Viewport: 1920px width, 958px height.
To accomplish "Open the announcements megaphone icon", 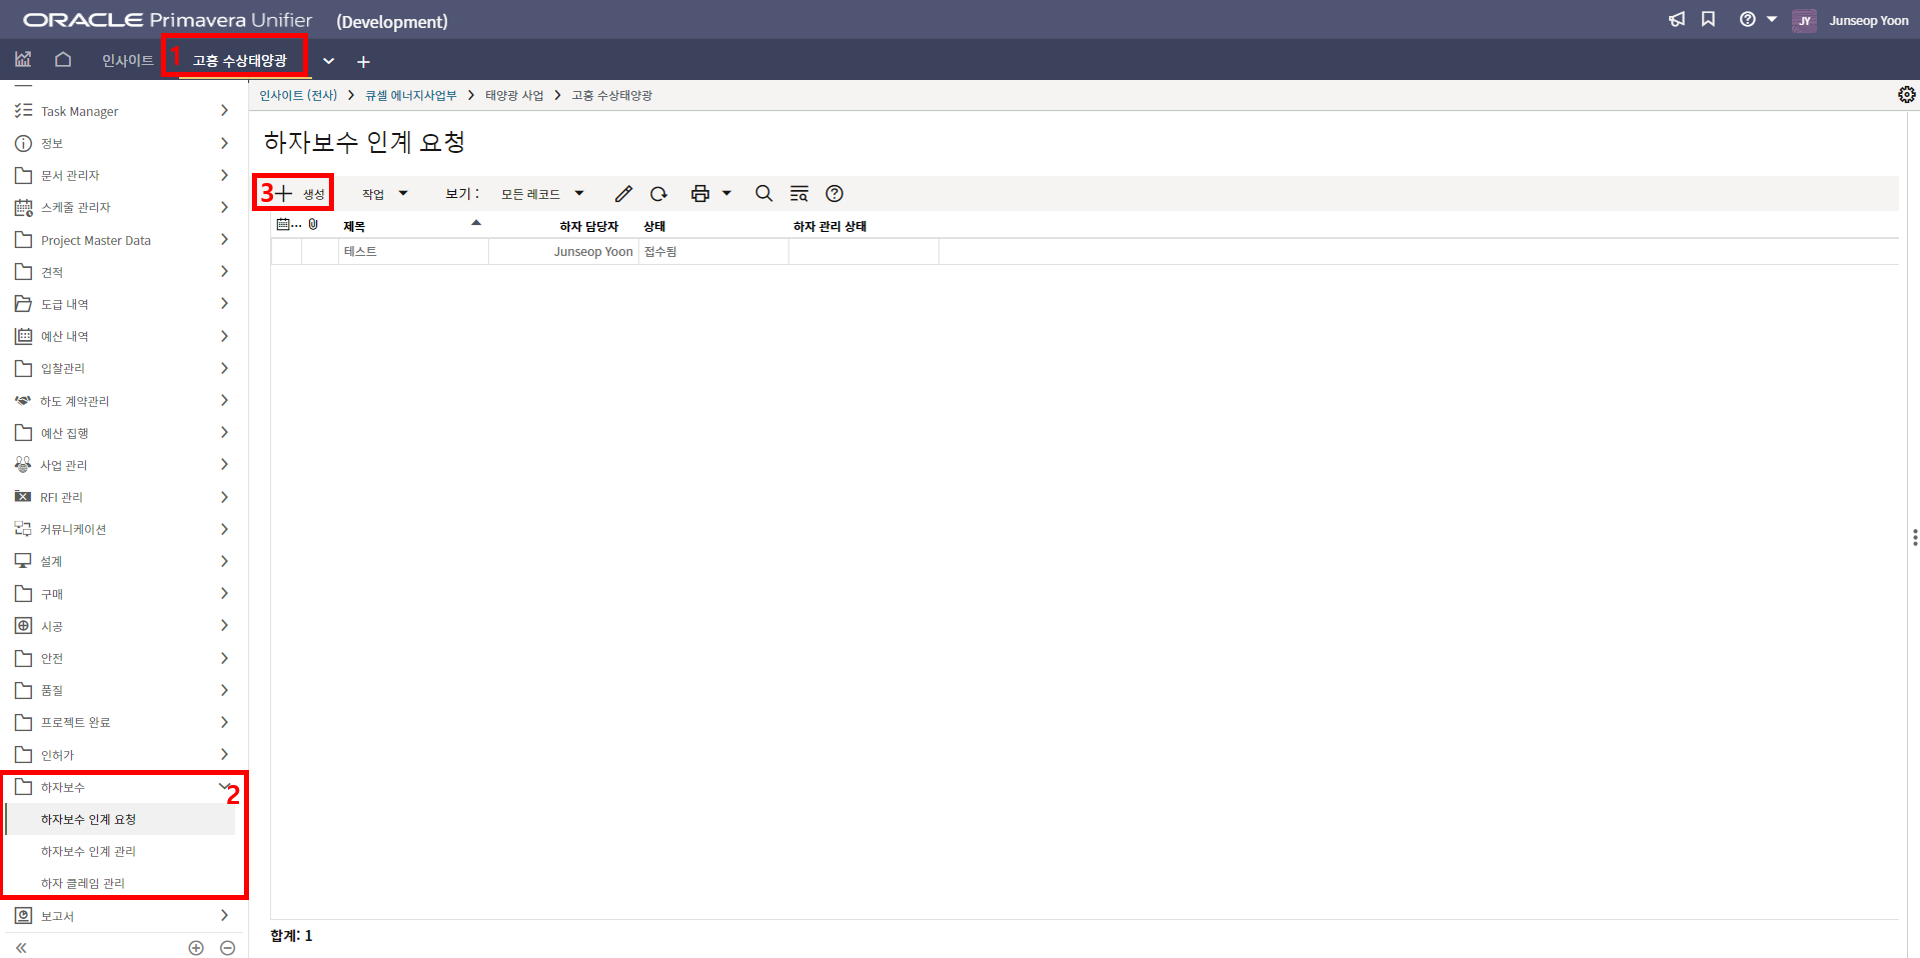I will click(1677, 20).
